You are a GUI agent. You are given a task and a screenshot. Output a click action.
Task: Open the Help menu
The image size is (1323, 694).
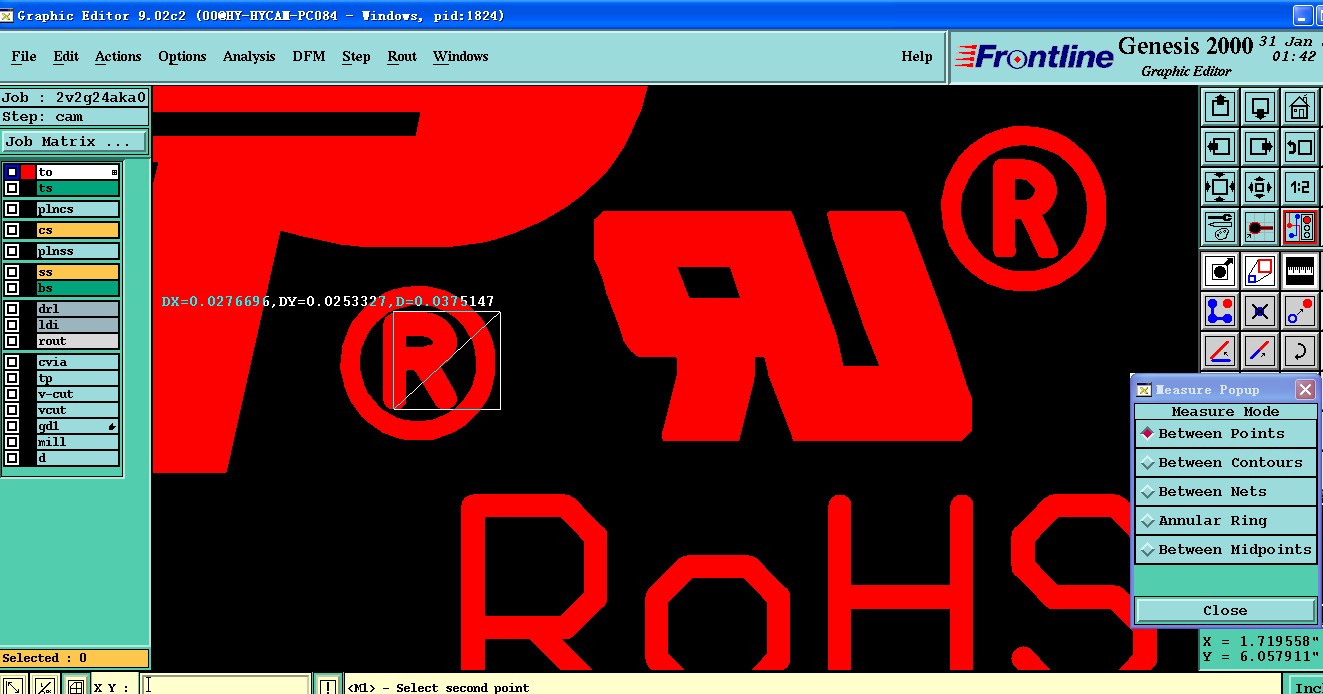pyautogui.click(x=917, y=56)
